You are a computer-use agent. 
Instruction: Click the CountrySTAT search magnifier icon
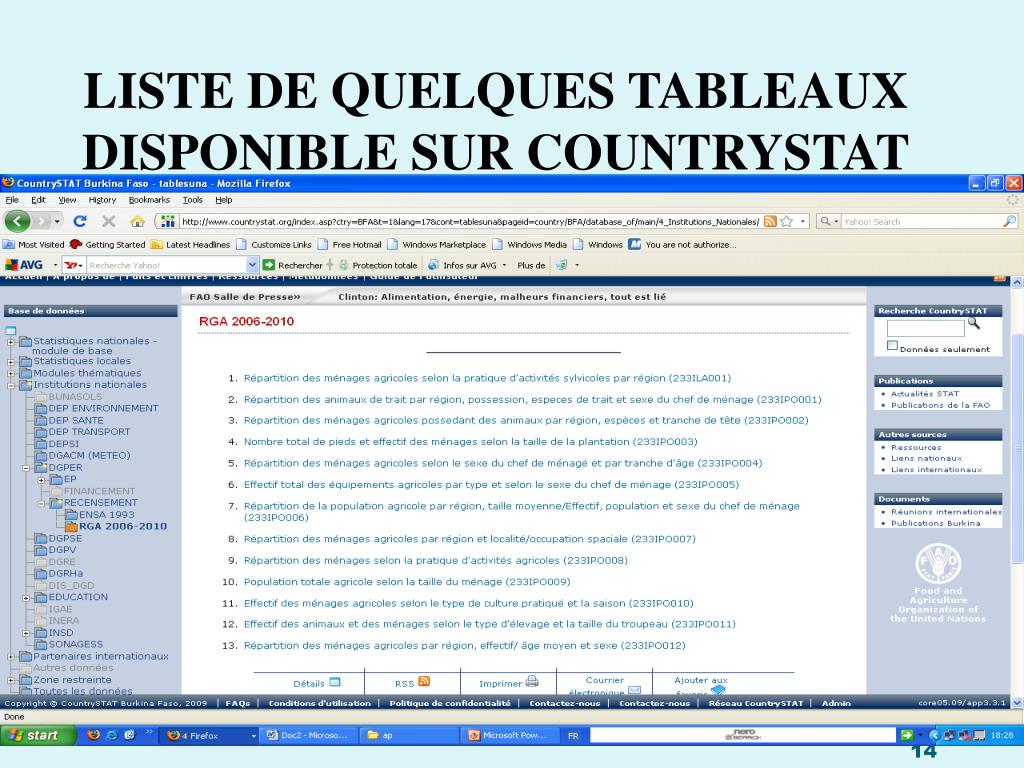pos(974,323)
